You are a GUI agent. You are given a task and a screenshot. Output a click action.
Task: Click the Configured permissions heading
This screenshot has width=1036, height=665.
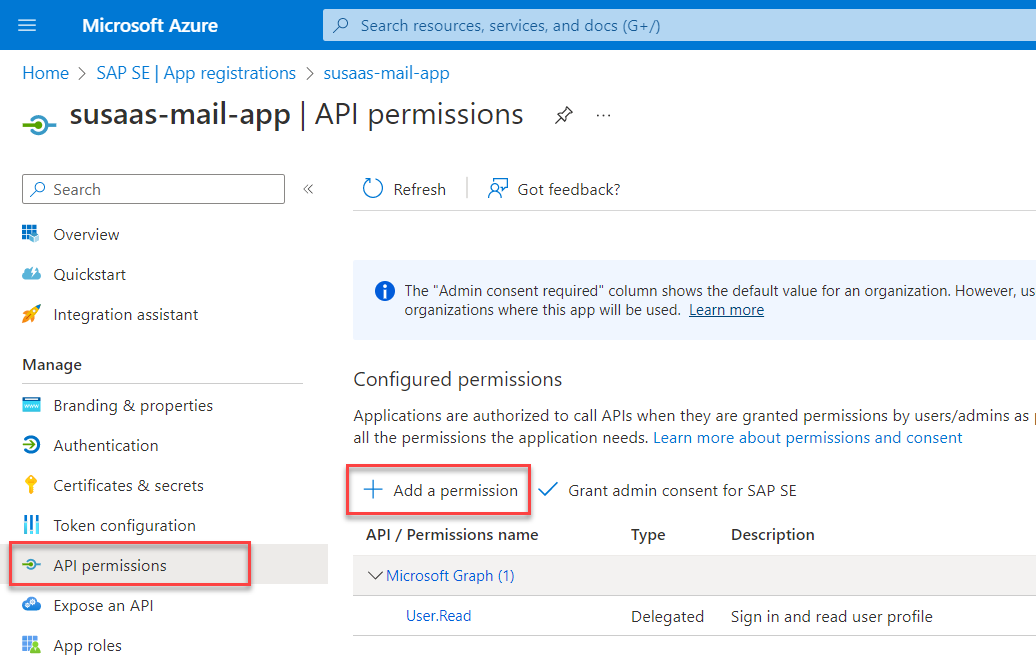pyautogui.click(x=457, y=379)
